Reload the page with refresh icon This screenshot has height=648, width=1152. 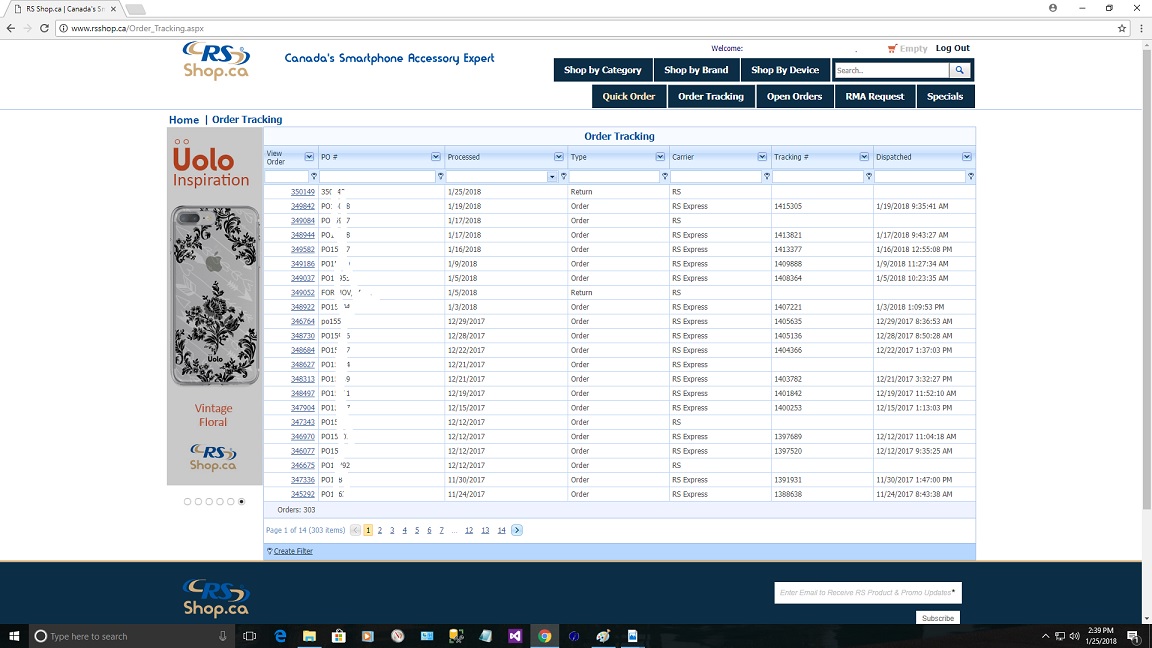(44, 28)
